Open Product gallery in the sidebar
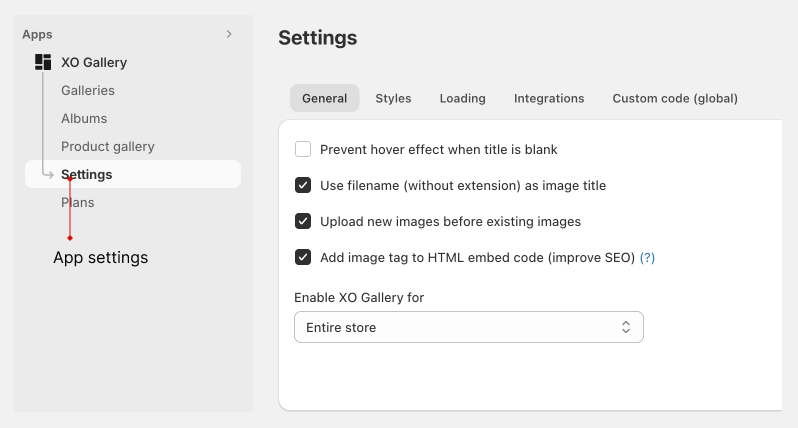This screenshot has width=798, height=428. [108, 147]
